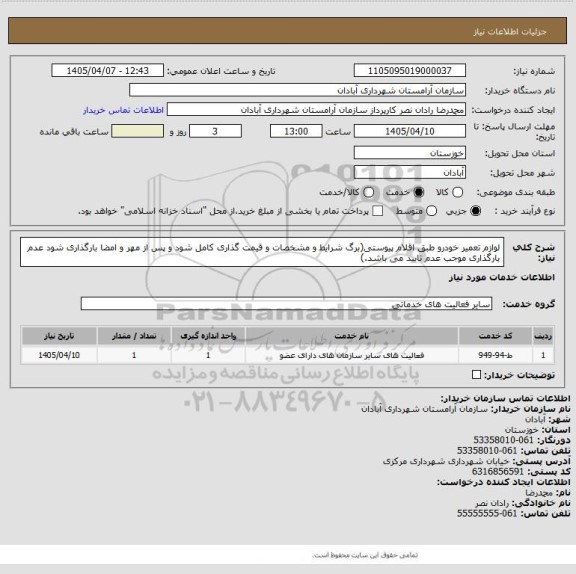
Task: Click the گروه خدمت field سایر فعالیت های خدماتی
Action: pos(286,304)
